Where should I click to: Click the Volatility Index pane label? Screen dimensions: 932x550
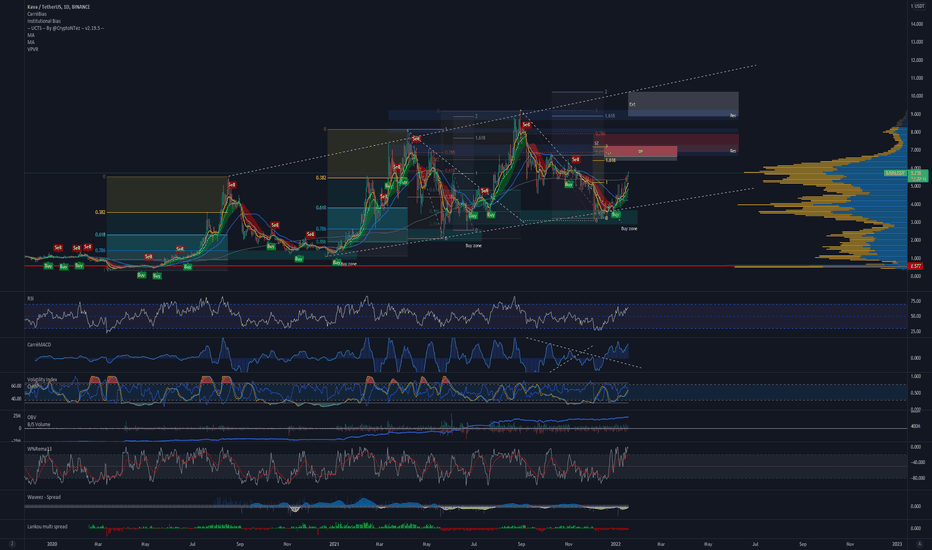coord(42,379)
